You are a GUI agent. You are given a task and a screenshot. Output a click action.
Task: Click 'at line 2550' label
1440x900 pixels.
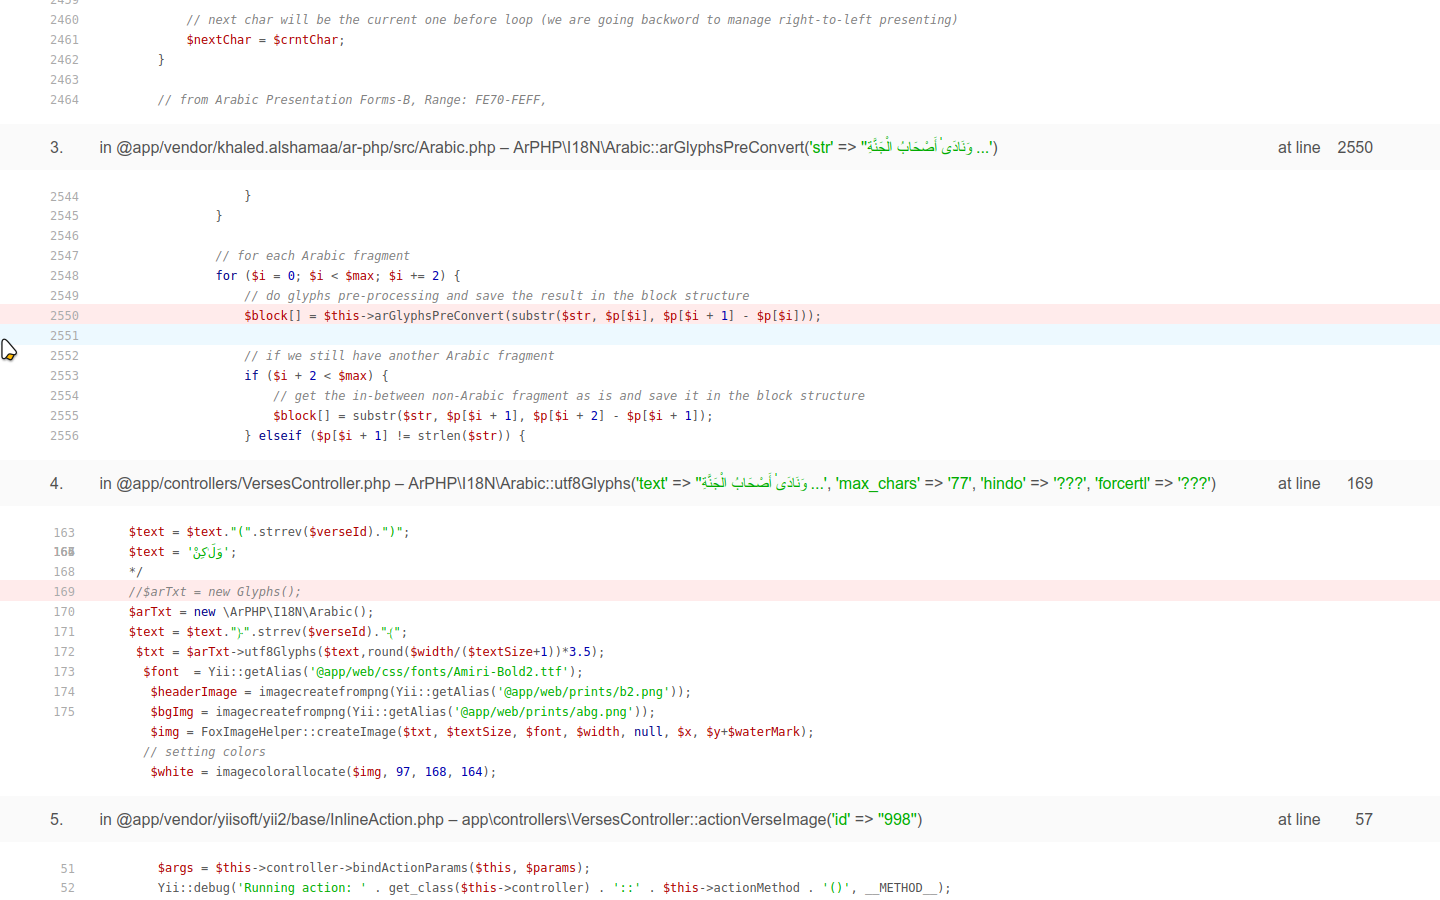(x=1325, y=147)
